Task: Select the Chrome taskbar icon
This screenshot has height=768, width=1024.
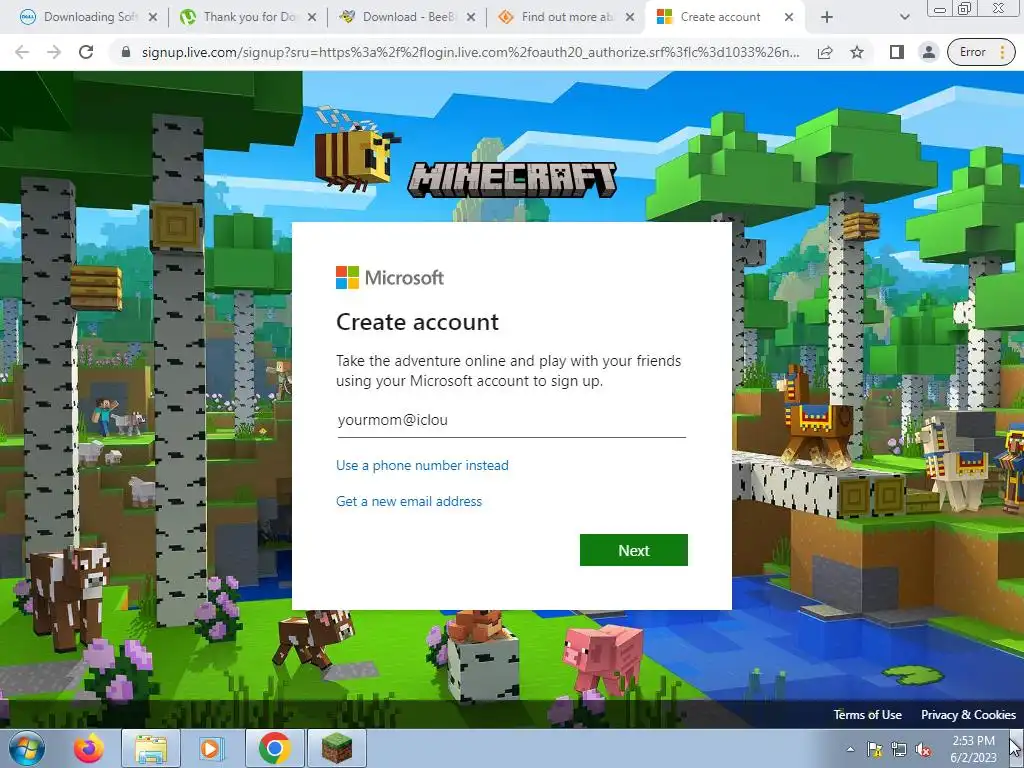Action: 274,748
